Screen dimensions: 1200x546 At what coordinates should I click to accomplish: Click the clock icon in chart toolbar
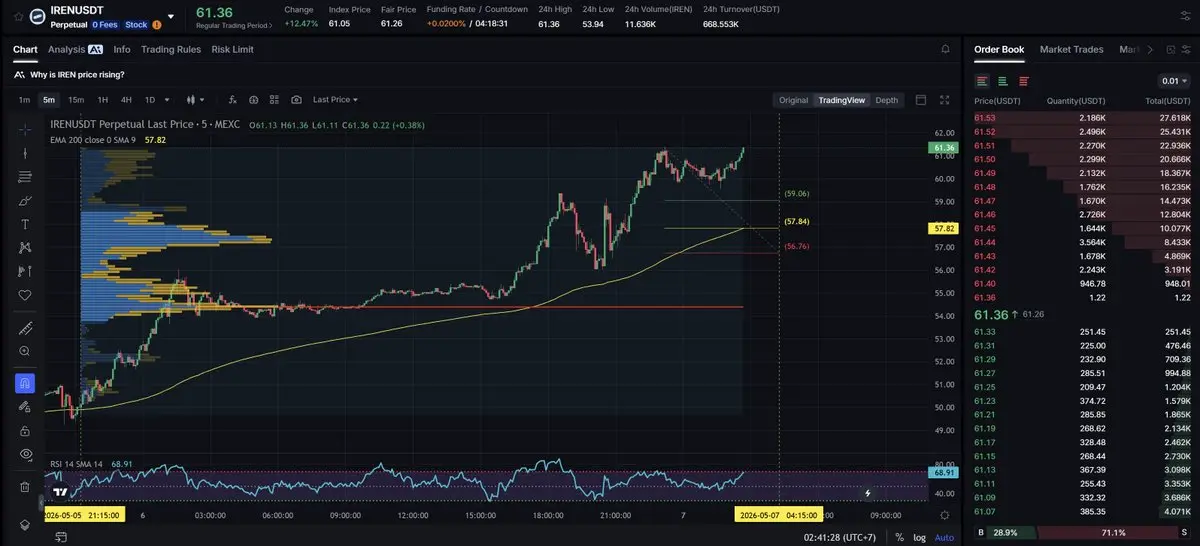(254, 100)
